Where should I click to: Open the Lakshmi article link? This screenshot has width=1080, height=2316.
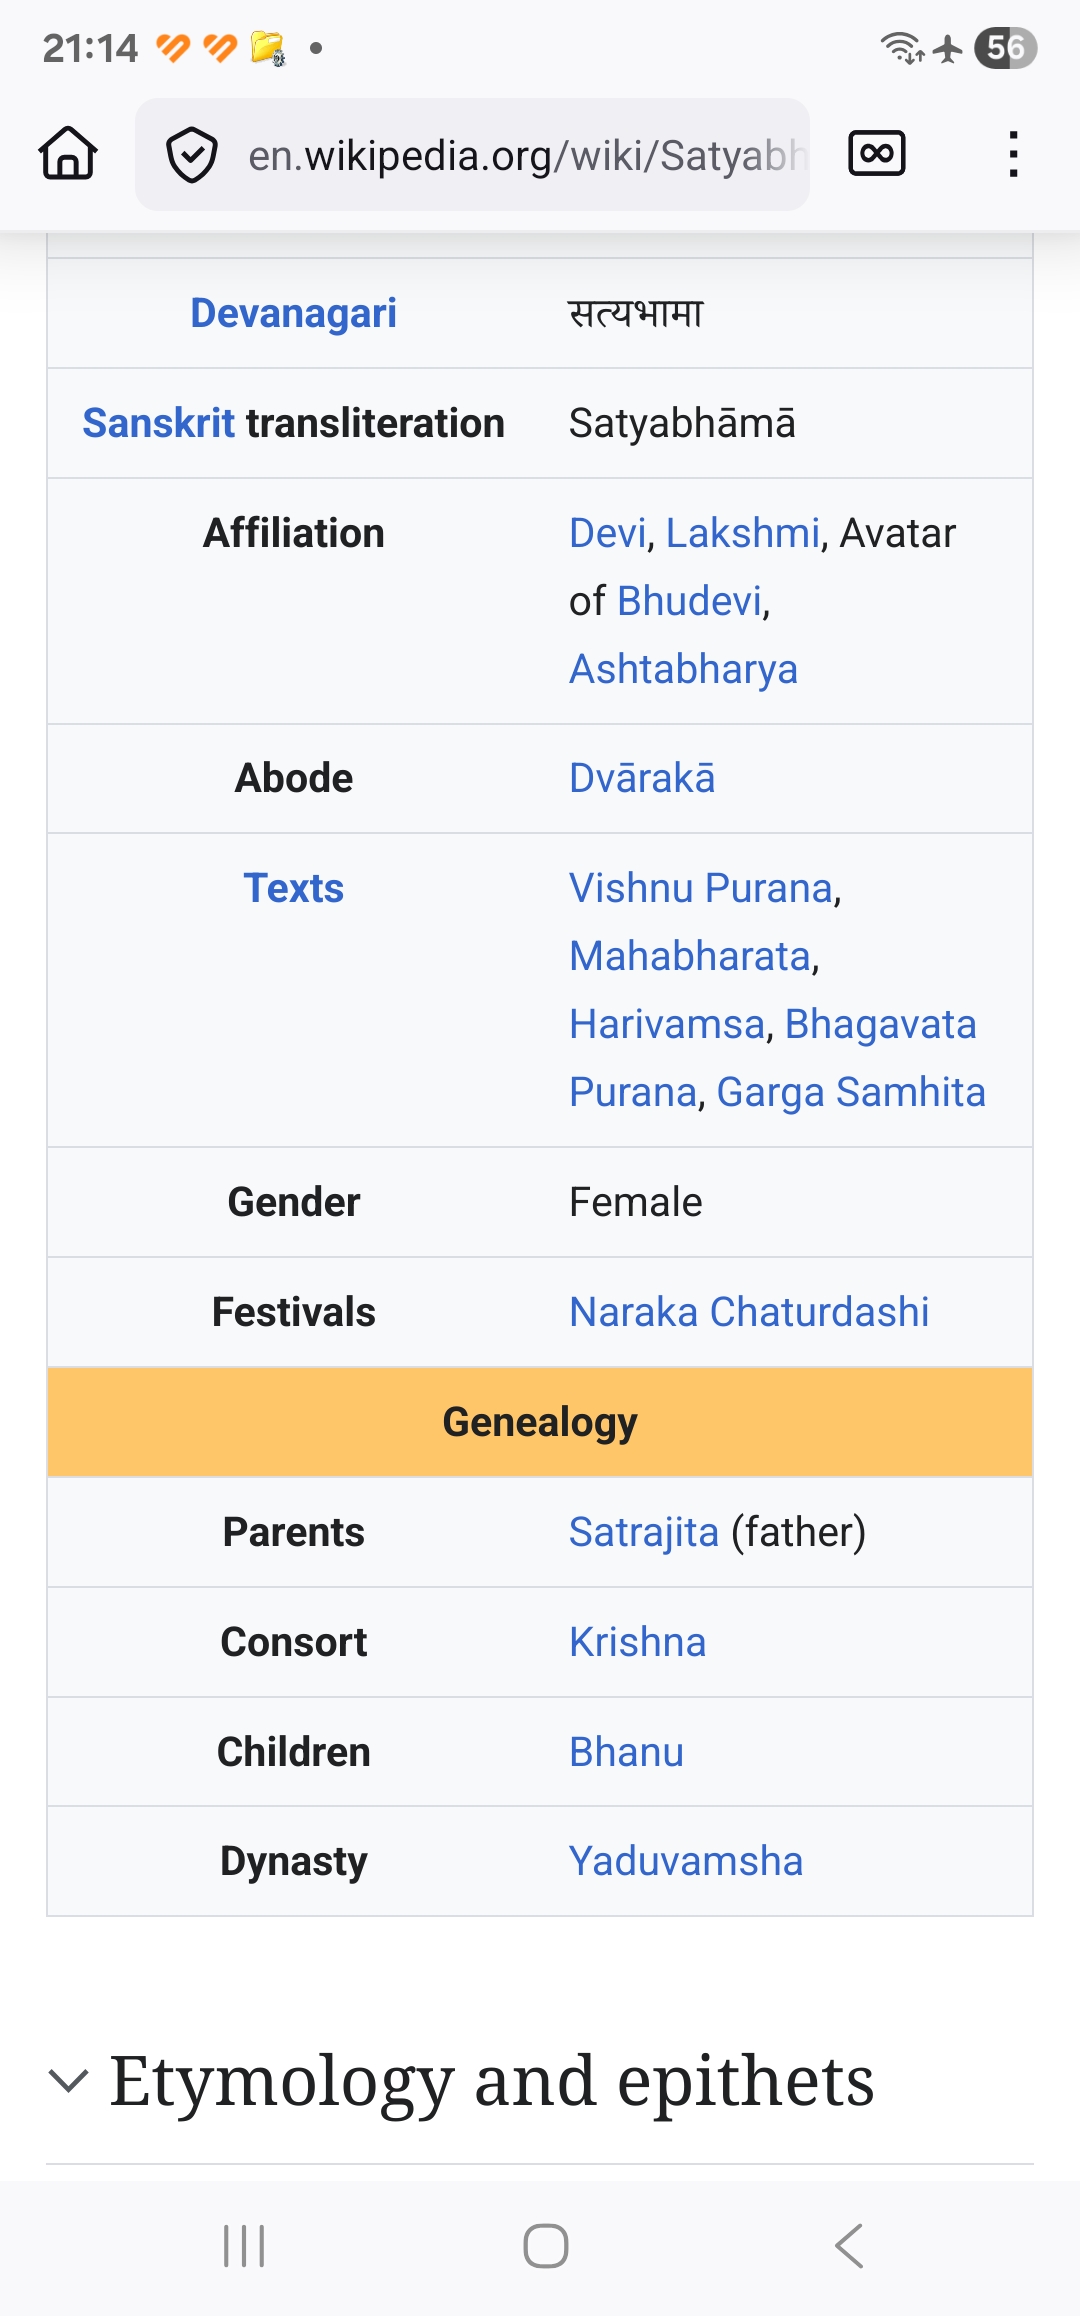pyautogui.click(x=742, y=533)
